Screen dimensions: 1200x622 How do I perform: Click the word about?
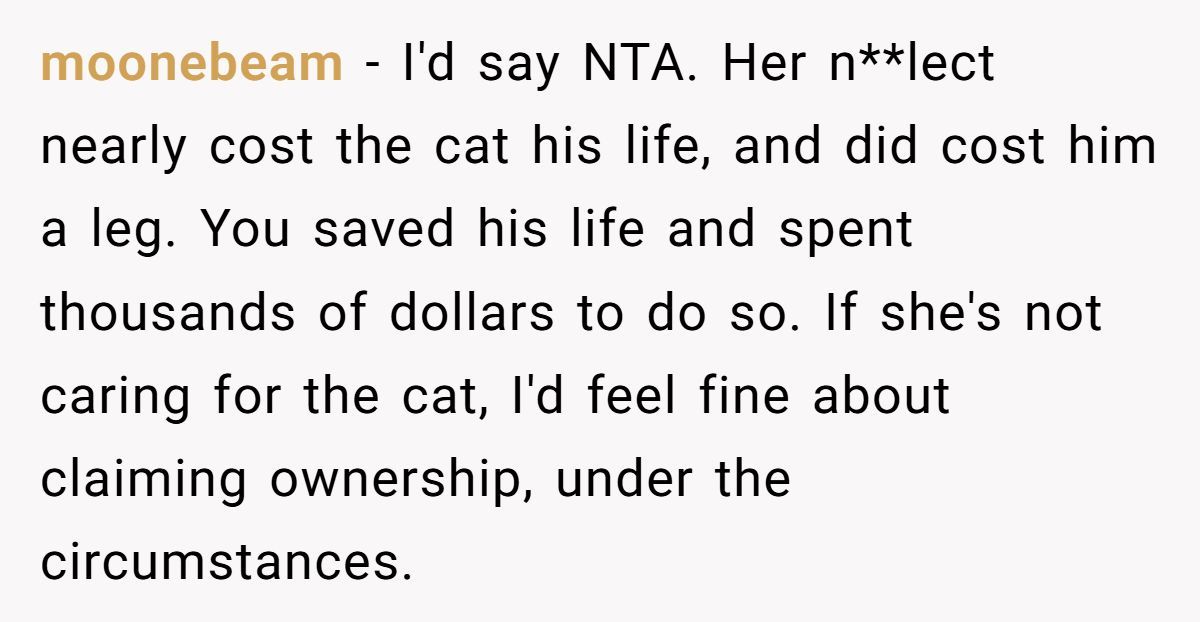click(880, 396)
